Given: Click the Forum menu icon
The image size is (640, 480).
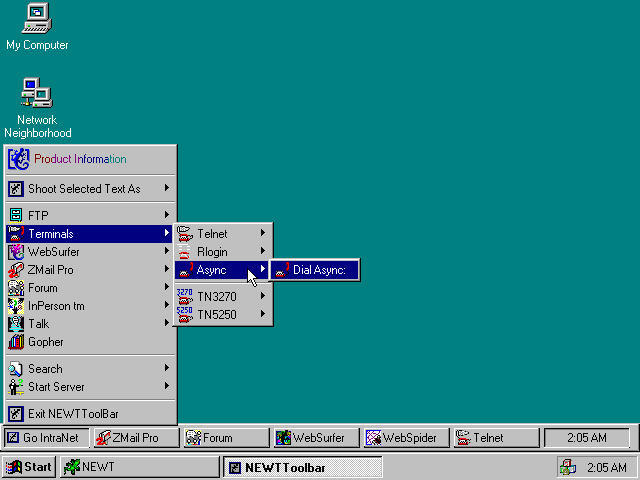Looking at the screenshot, I should point(16,288).
